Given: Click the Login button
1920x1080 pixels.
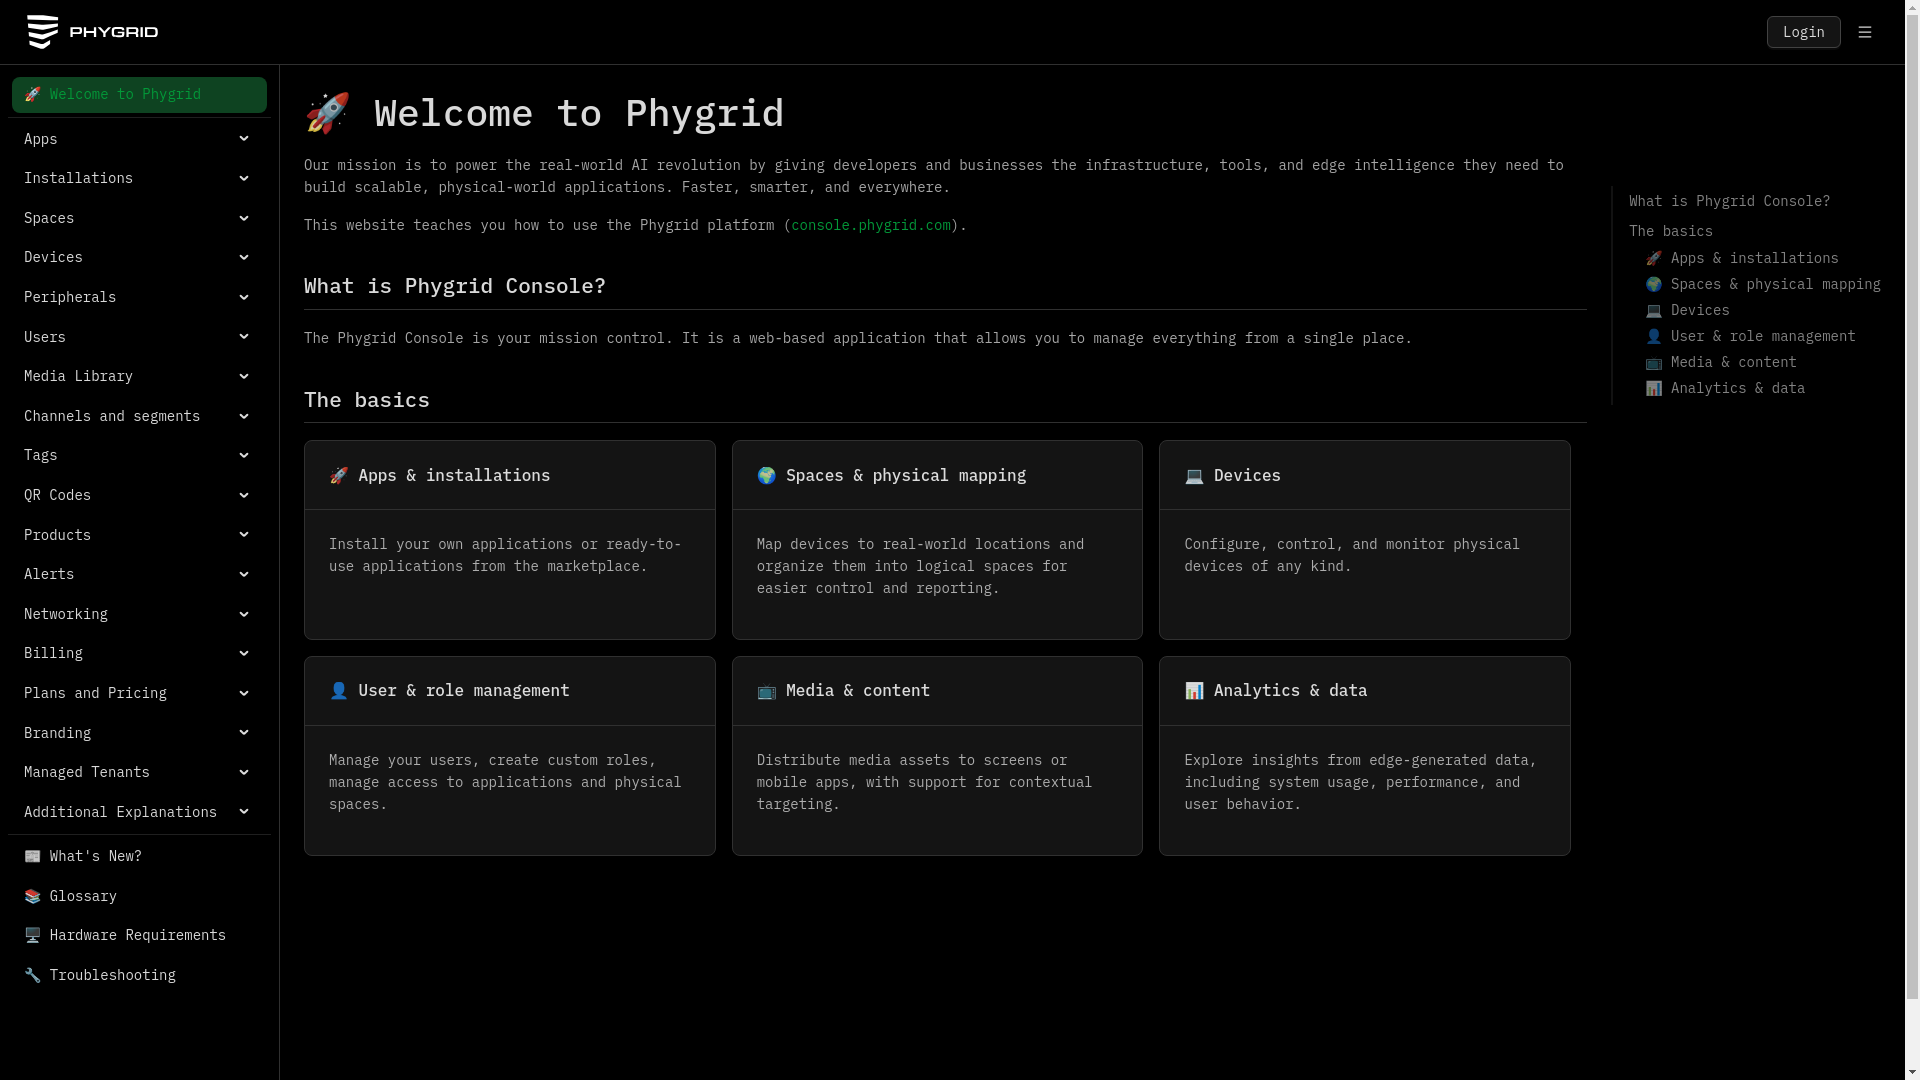Looking at the screenshot, I should (x=1803, y=32).
